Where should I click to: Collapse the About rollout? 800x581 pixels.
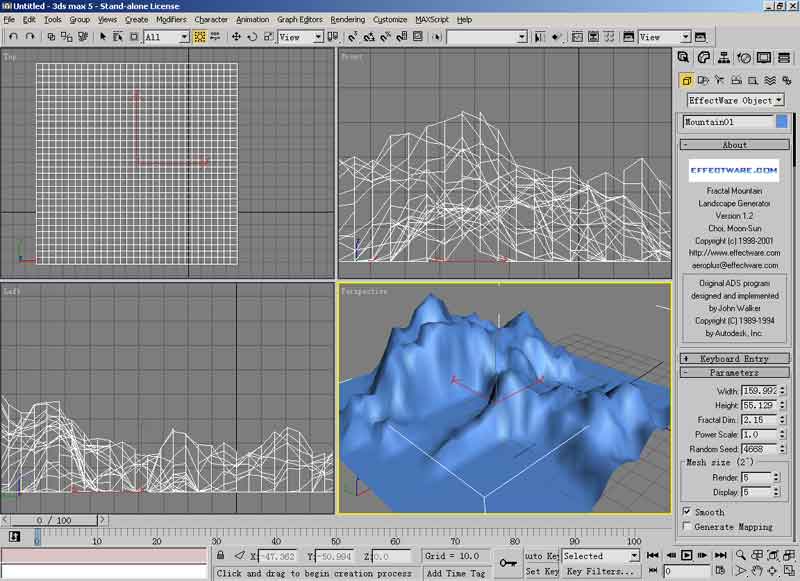pos(735,145)
